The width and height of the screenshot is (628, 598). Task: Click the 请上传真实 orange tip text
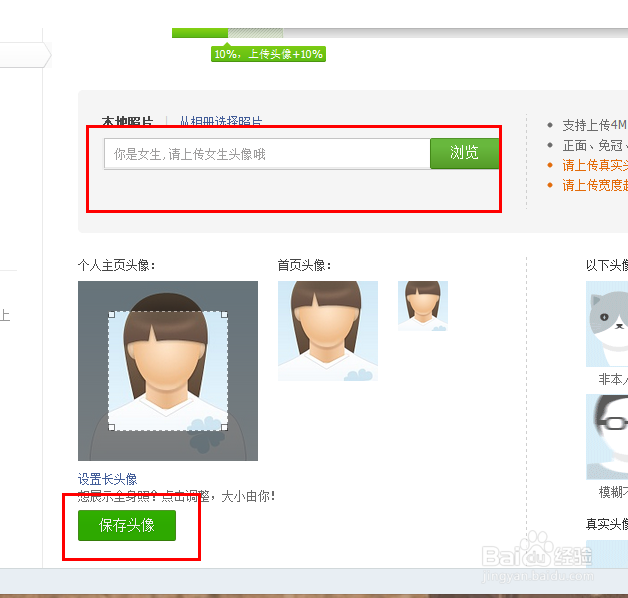(595, 165)
